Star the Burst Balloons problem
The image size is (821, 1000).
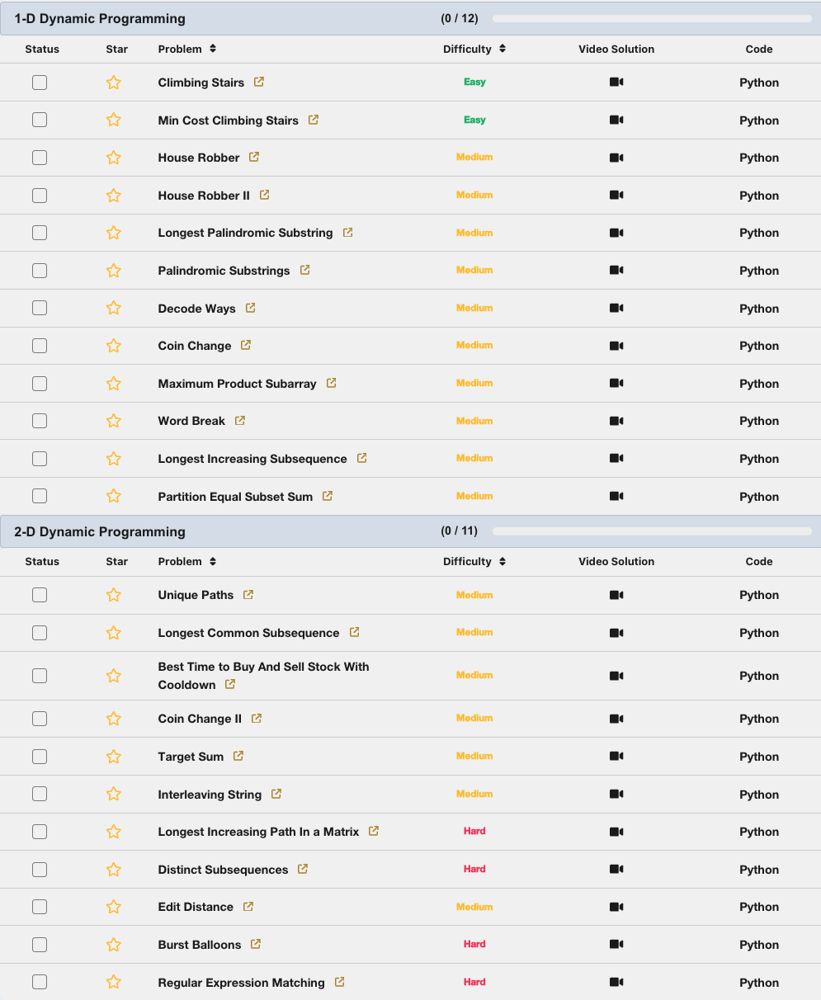coord(114,945)
